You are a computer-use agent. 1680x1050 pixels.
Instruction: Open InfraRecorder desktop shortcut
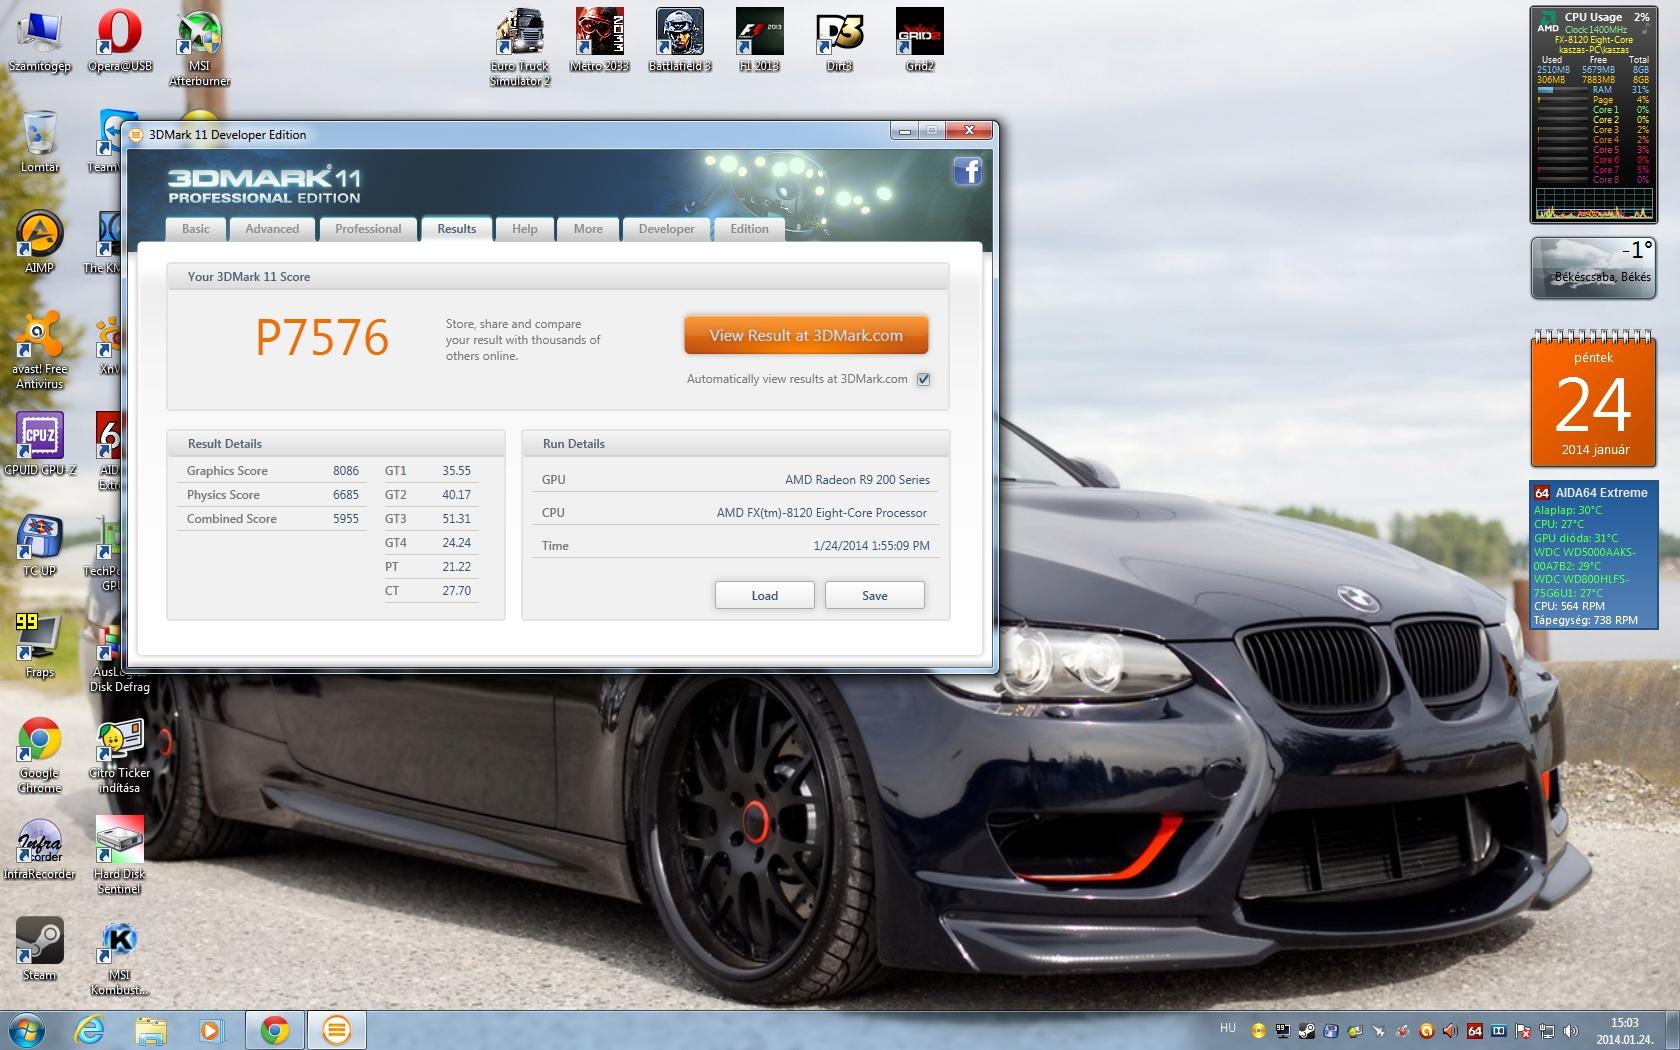(40, 849)
